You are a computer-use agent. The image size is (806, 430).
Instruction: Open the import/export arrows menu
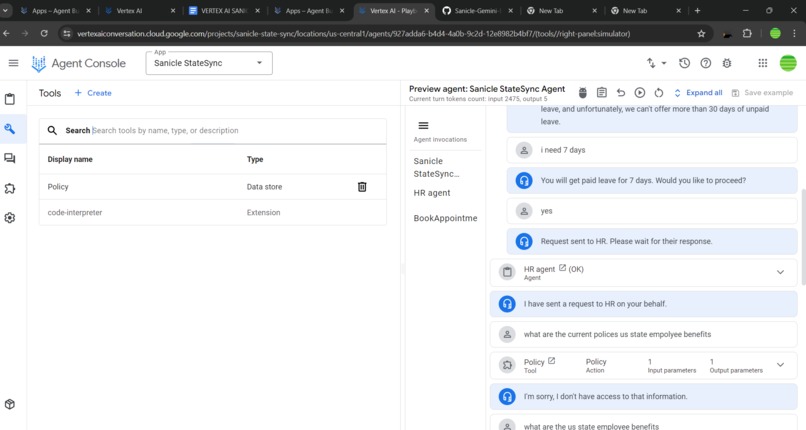[656, 63]
